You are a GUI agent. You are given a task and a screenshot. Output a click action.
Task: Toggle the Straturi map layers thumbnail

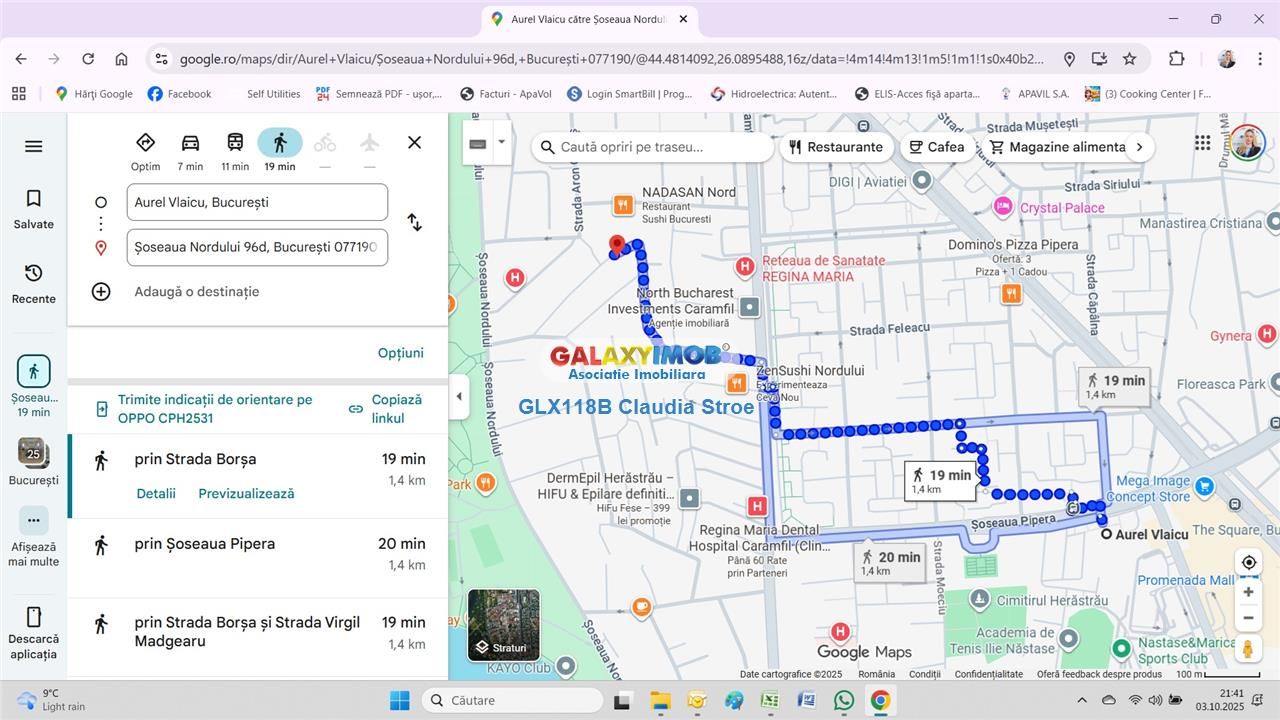click(x=504, y=625)
